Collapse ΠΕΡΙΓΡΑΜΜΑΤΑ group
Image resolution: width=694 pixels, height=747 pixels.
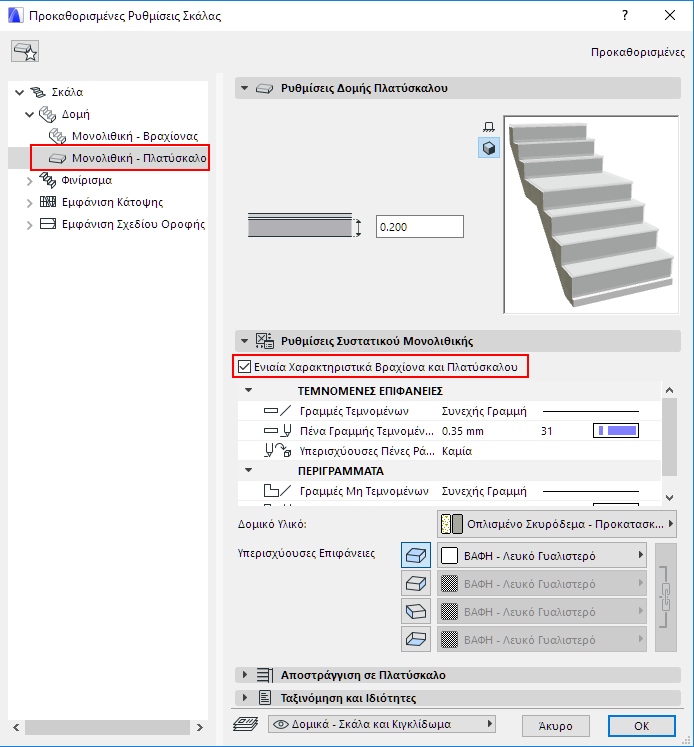248,470
